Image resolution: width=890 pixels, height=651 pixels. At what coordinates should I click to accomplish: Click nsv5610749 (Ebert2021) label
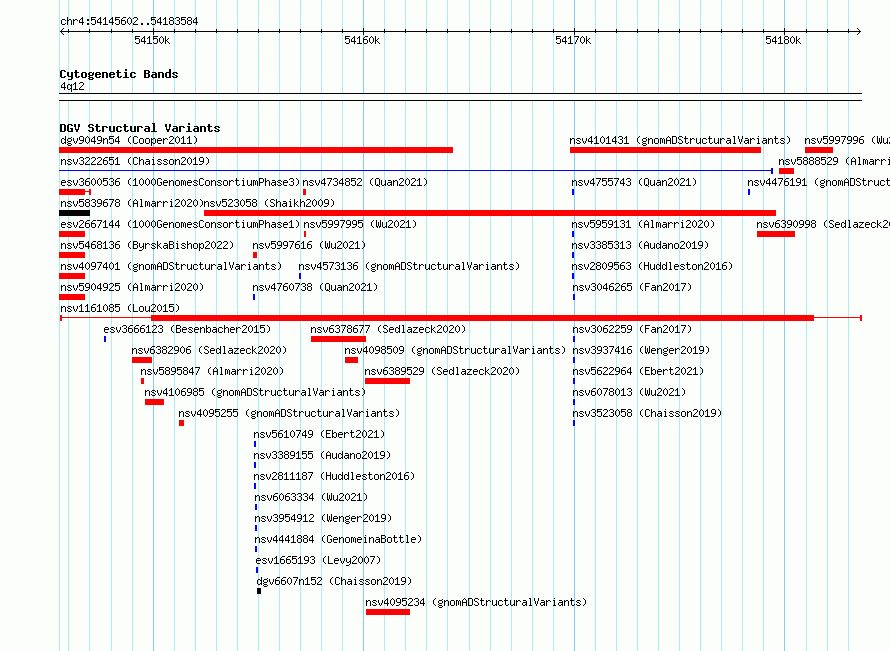[319, 434]
